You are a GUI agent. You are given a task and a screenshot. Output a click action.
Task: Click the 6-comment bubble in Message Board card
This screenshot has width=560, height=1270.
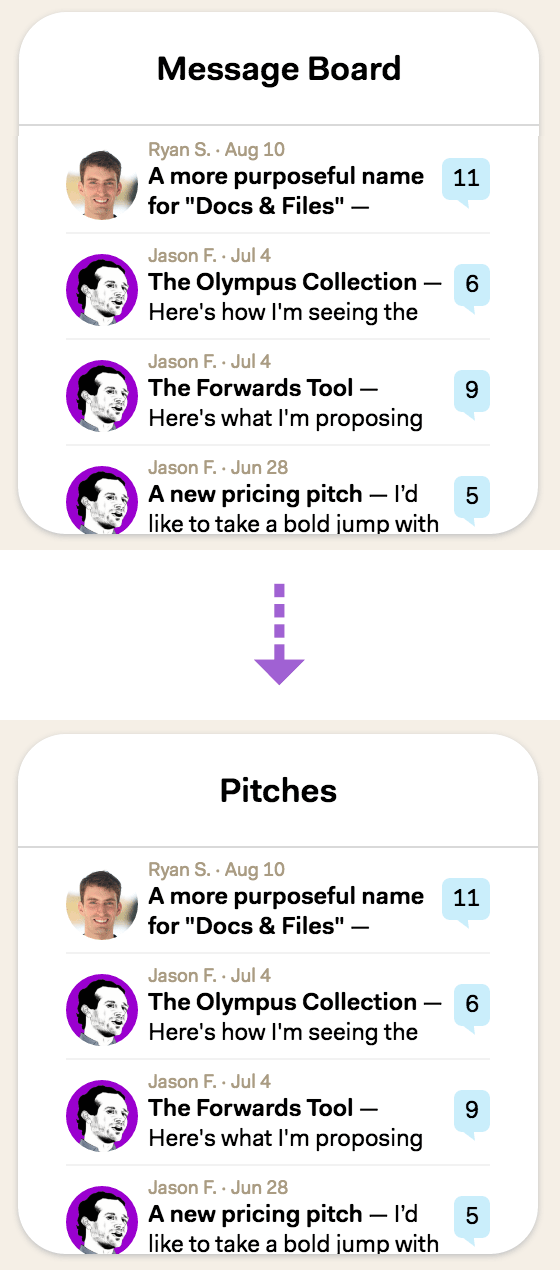tap(472, 286)
